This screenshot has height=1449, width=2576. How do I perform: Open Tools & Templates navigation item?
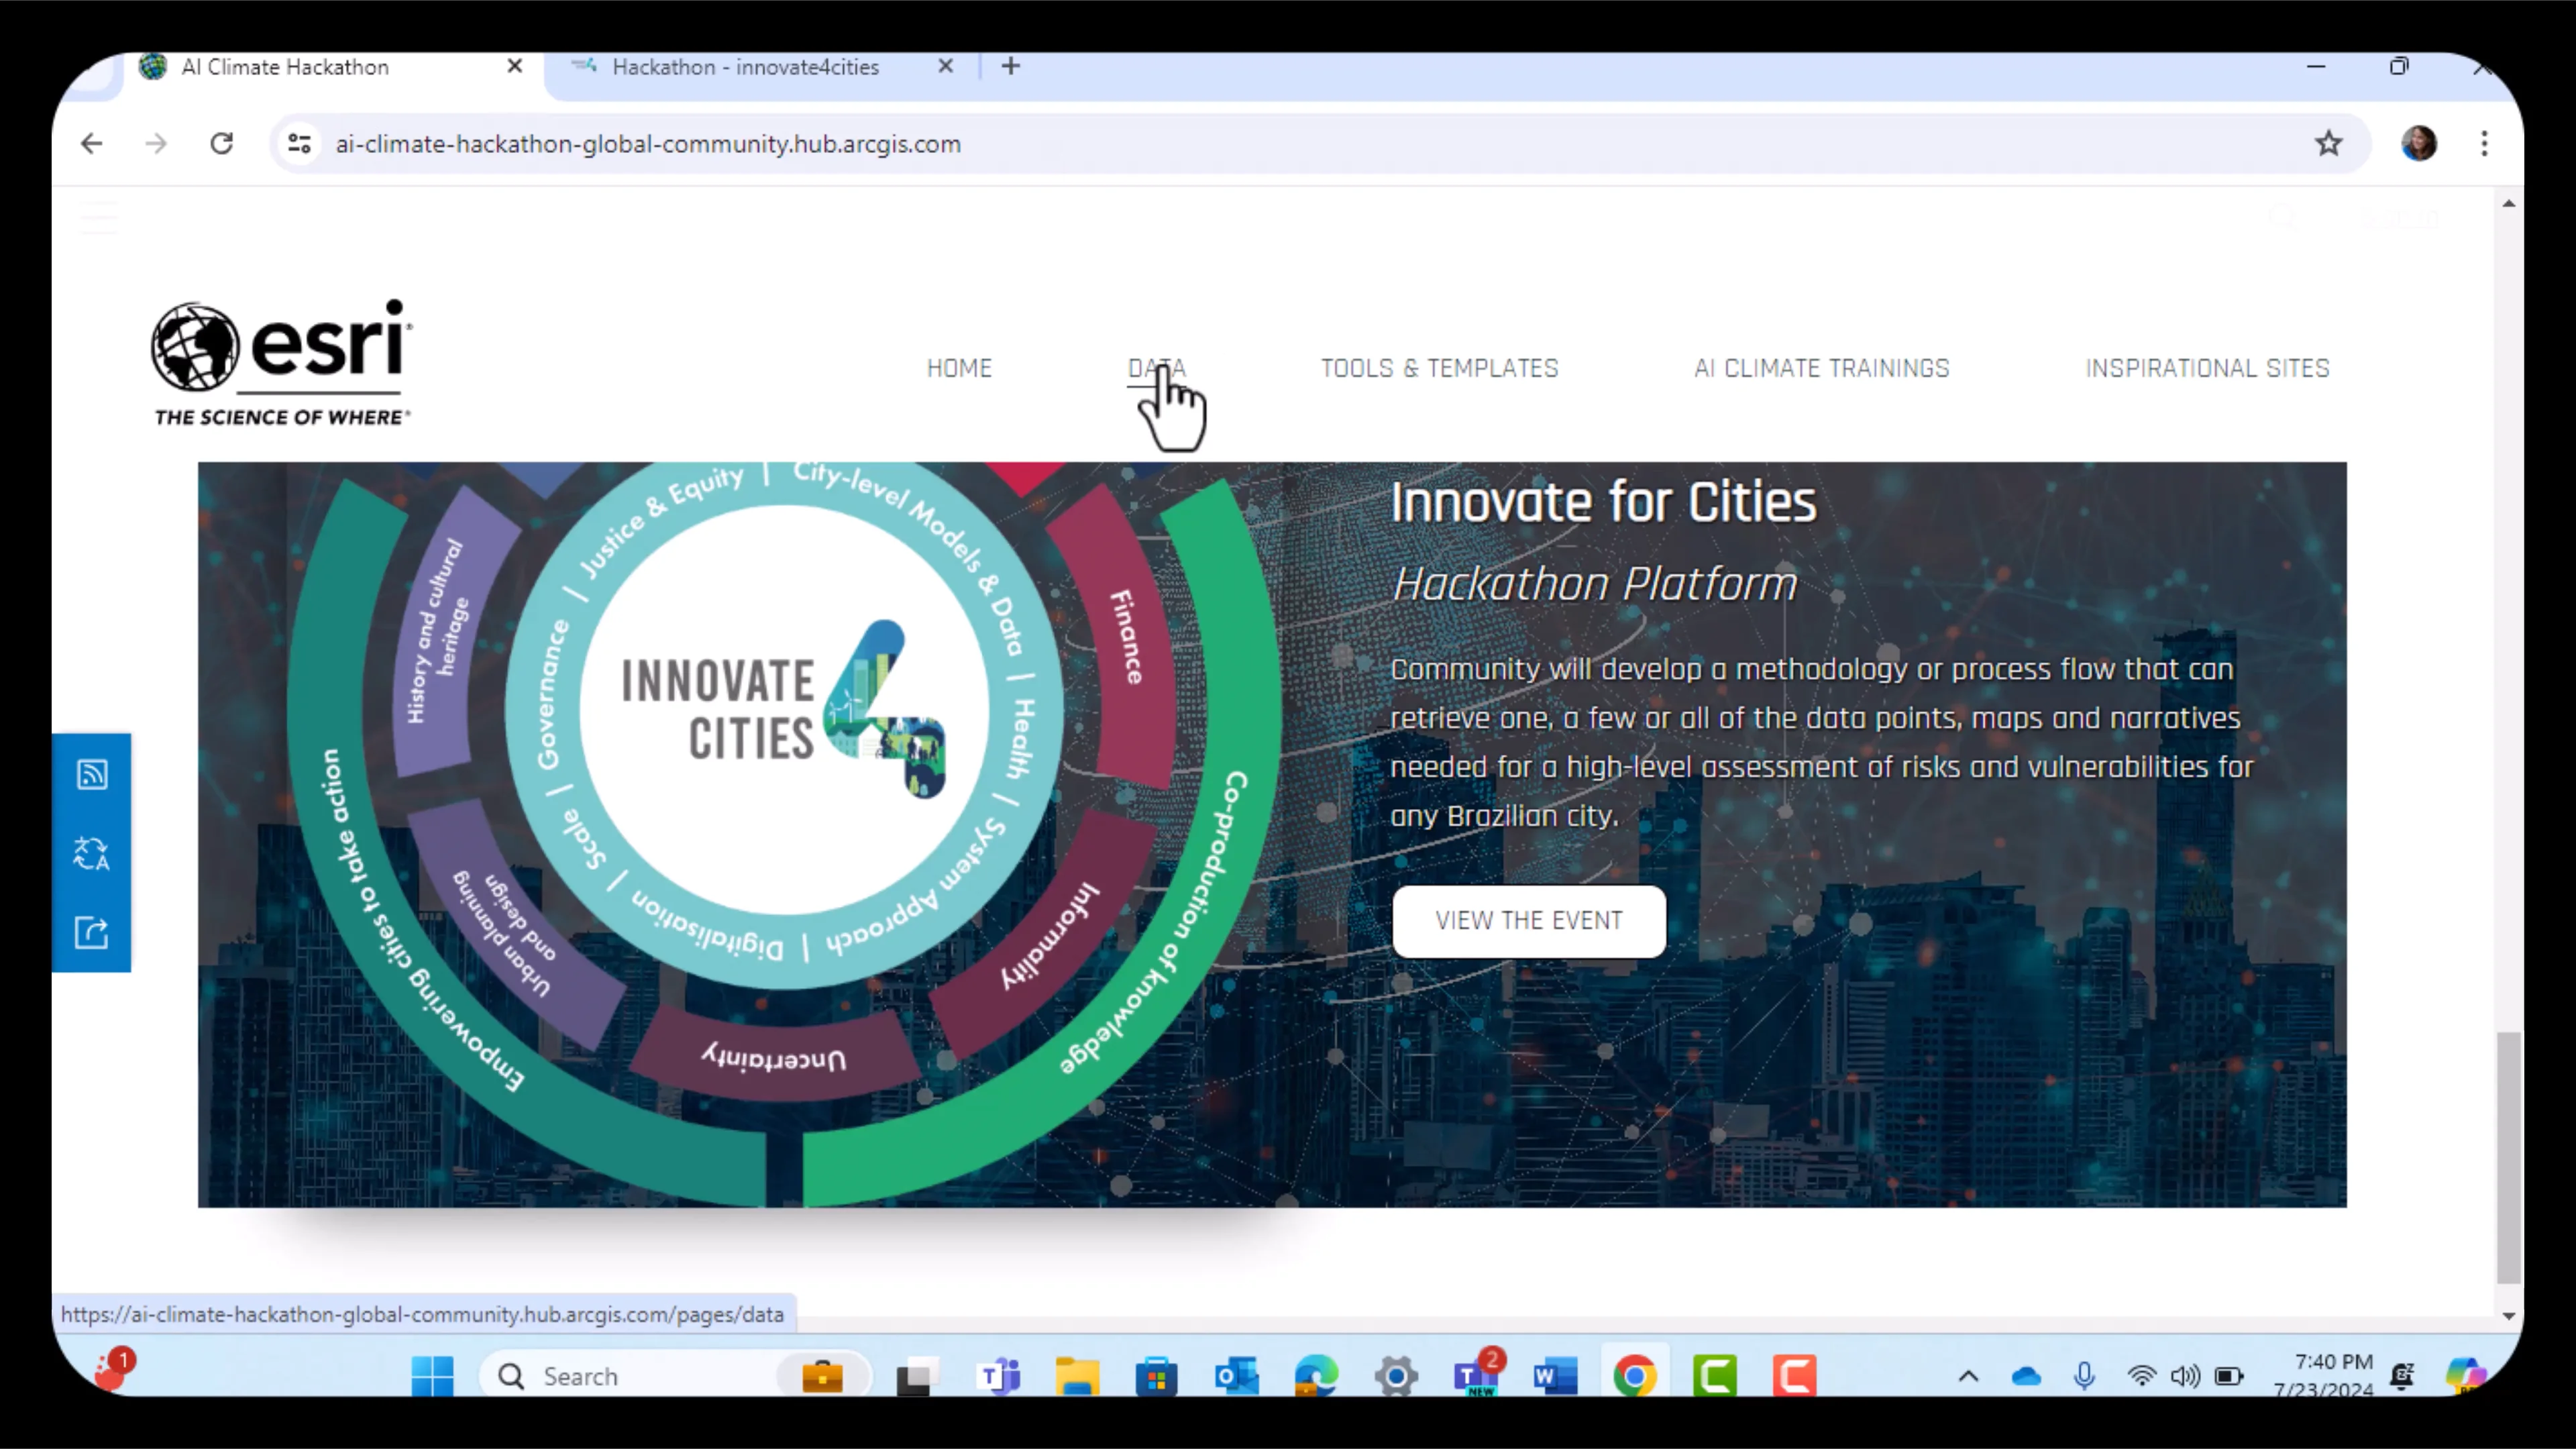[1439, 368]
